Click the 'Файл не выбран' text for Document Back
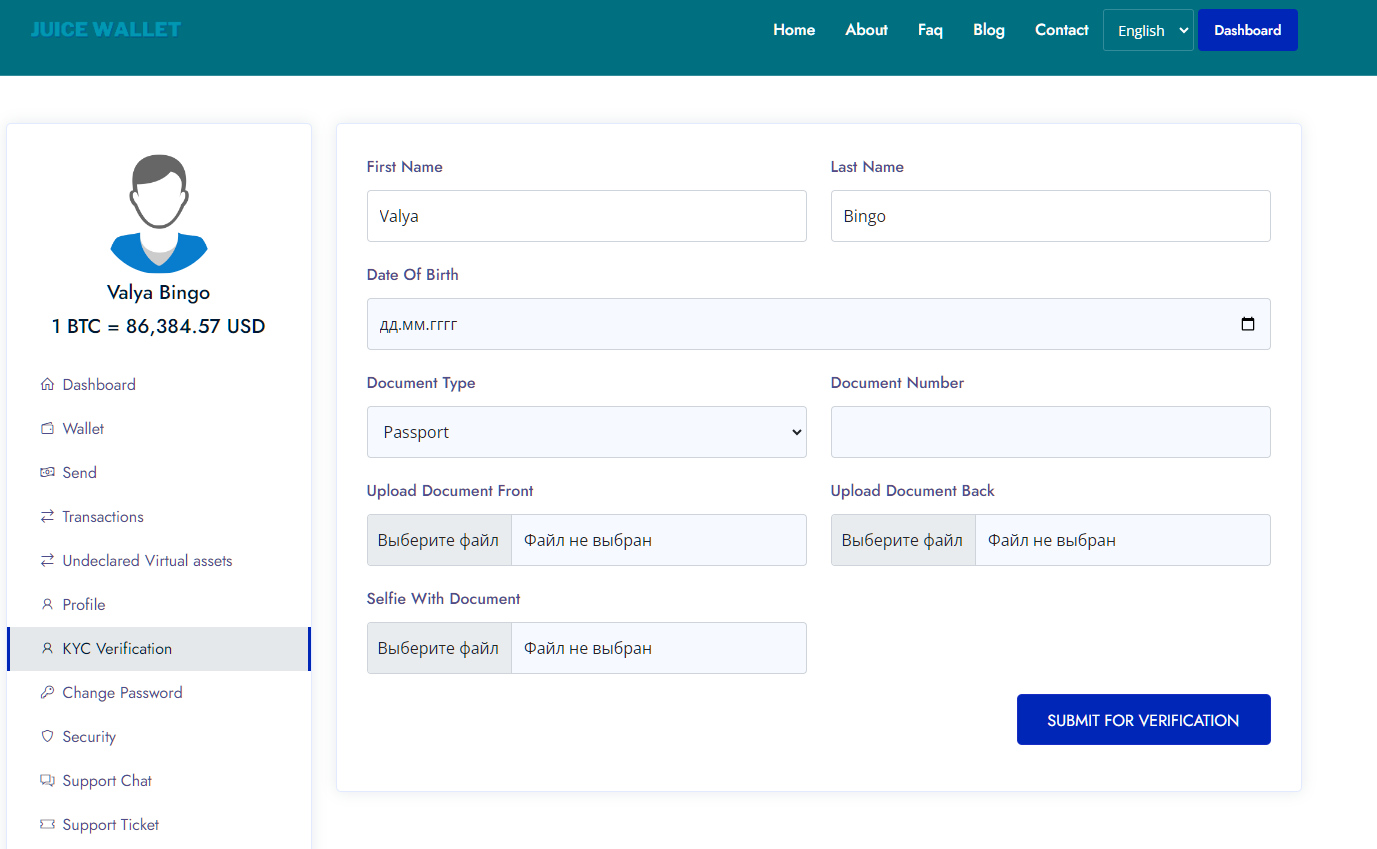This screenshot has width=1377, height=849. 1052,540
